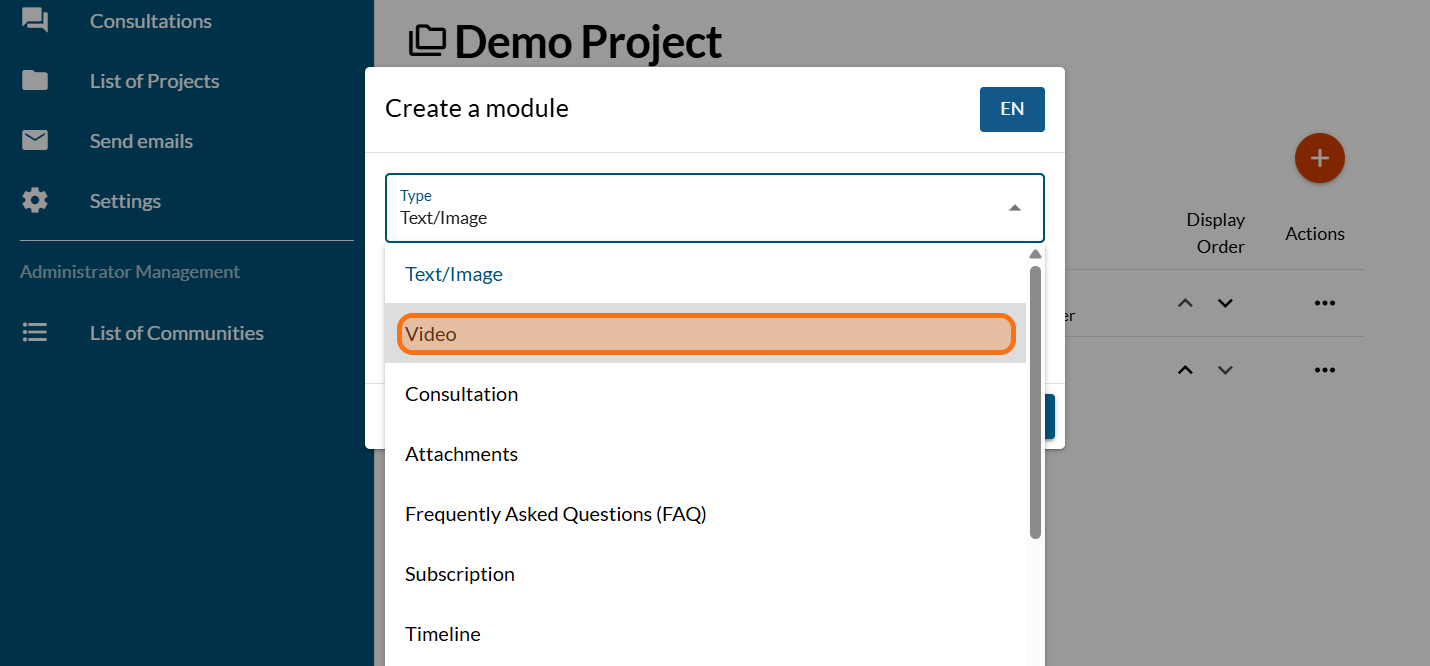This screenshot has height=666, width=1430.
Task: Open Send emails page from sidebar
Action: (x=141, y=141)
